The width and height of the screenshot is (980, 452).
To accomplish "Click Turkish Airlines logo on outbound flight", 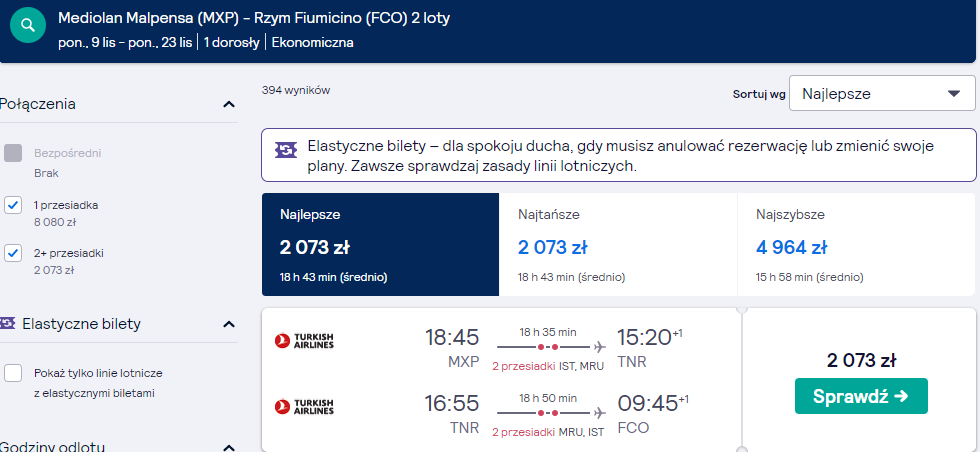I will [304, 340].
